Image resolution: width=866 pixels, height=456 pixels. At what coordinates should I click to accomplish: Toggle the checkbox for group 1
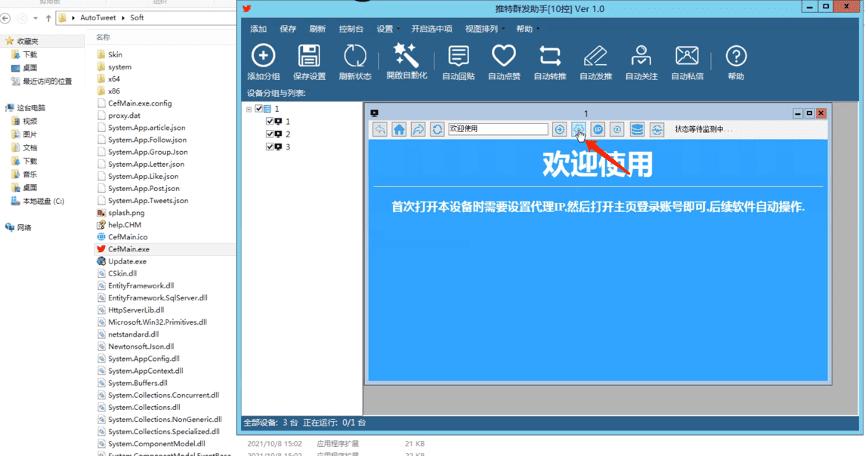pos(258,109)
